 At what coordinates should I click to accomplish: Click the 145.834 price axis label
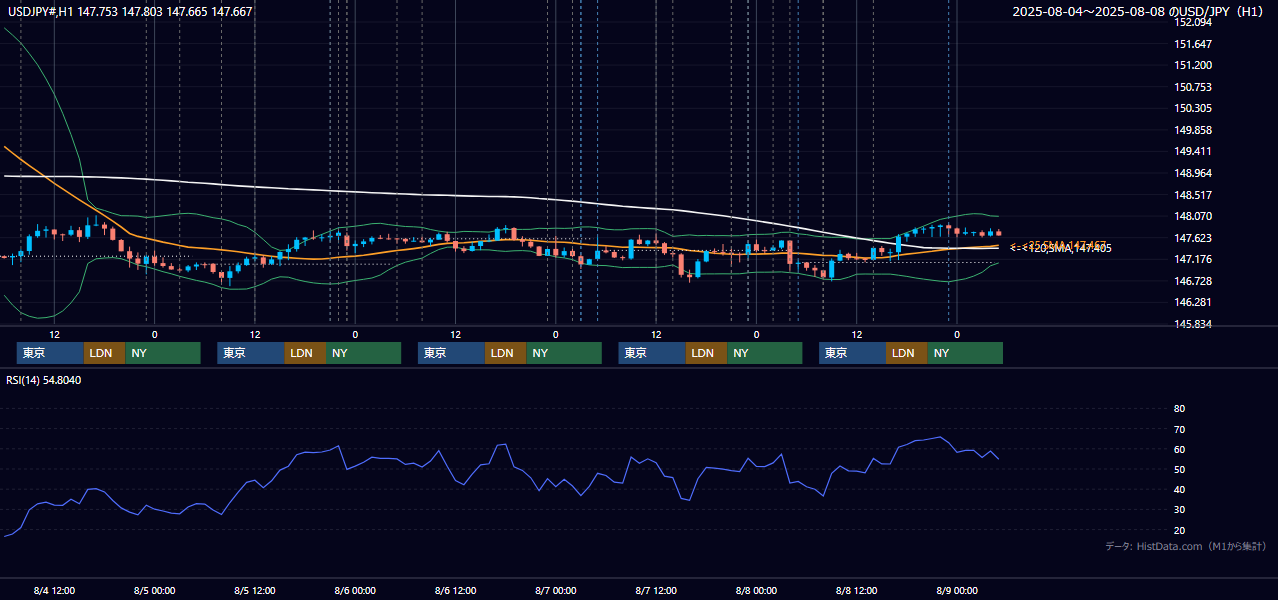[x=1193, y=324]
